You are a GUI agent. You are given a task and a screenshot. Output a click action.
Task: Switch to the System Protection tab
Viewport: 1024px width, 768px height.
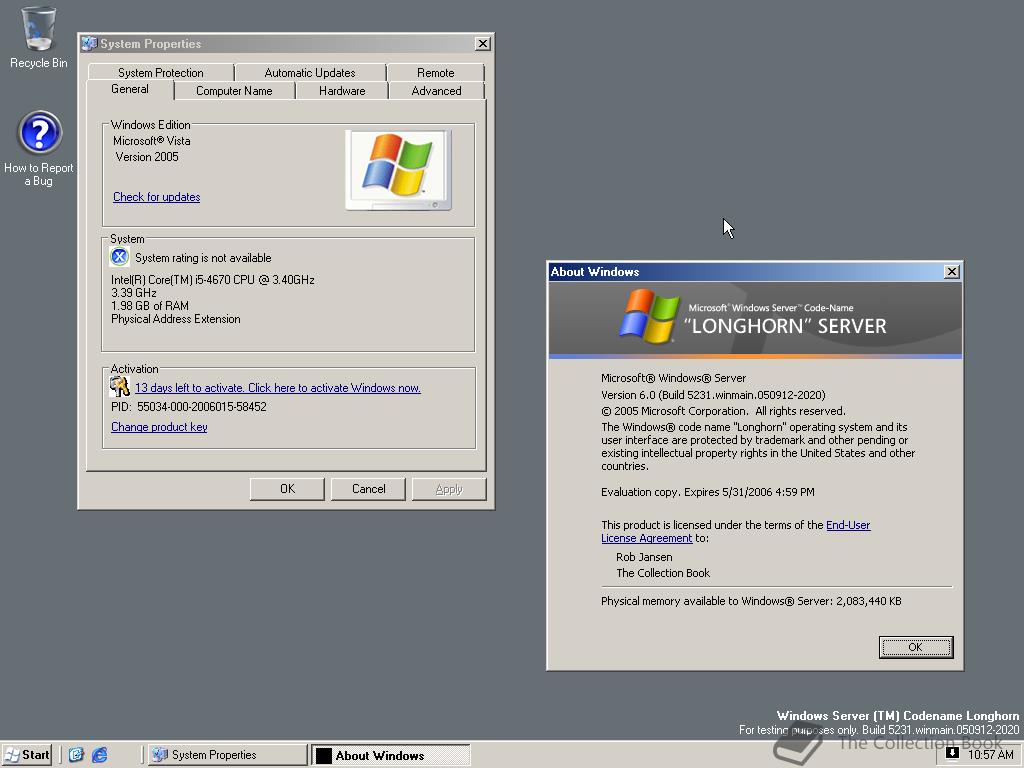[161, 72]
